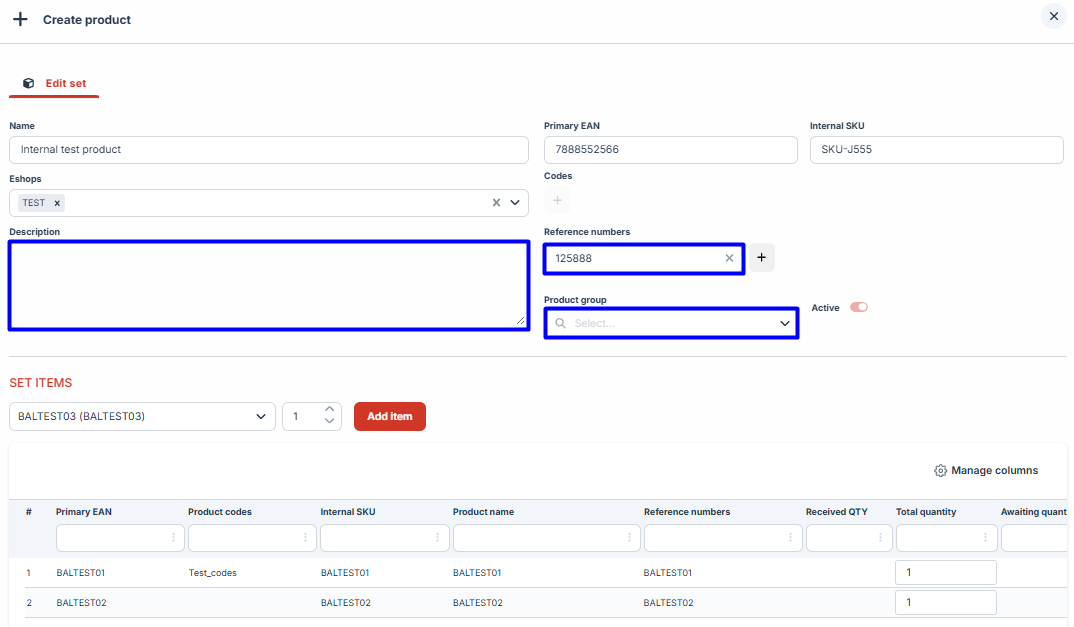Open Primary EAN column filter menu

click(x=174, y=538)
